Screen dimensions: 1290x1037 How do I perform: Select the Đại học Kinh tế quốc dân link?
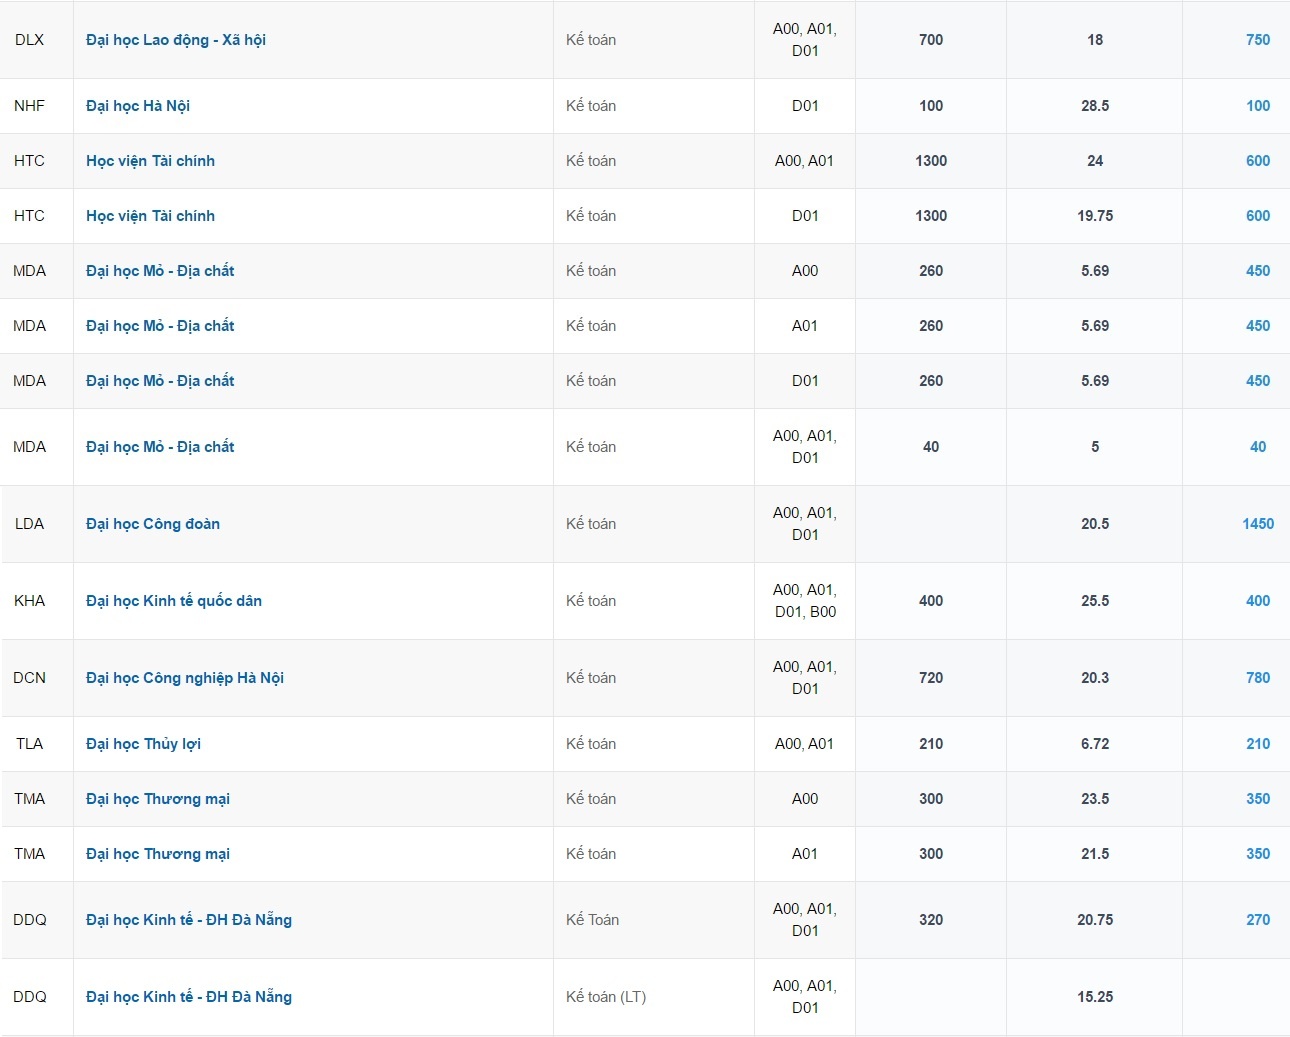point(174,601)
